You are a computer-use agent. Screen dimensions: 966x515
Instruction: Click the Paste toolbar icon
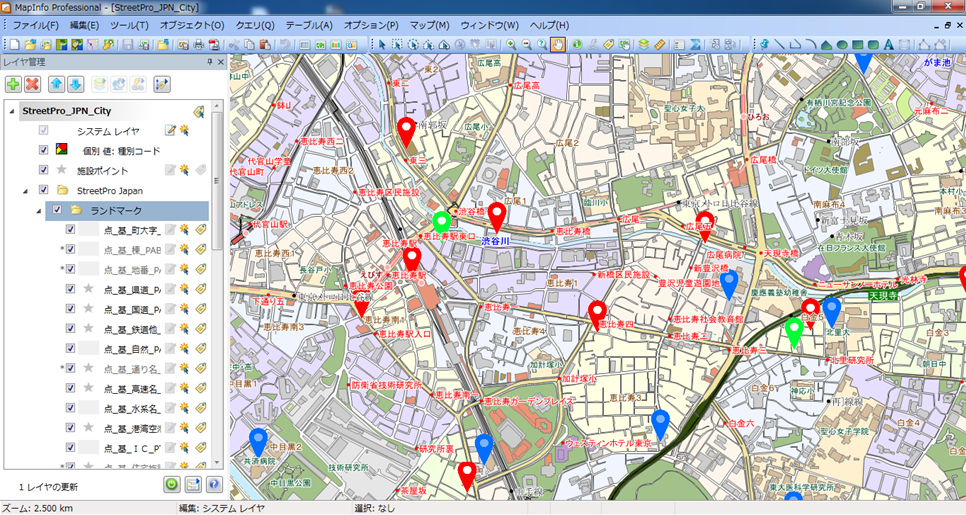point(265,45)
